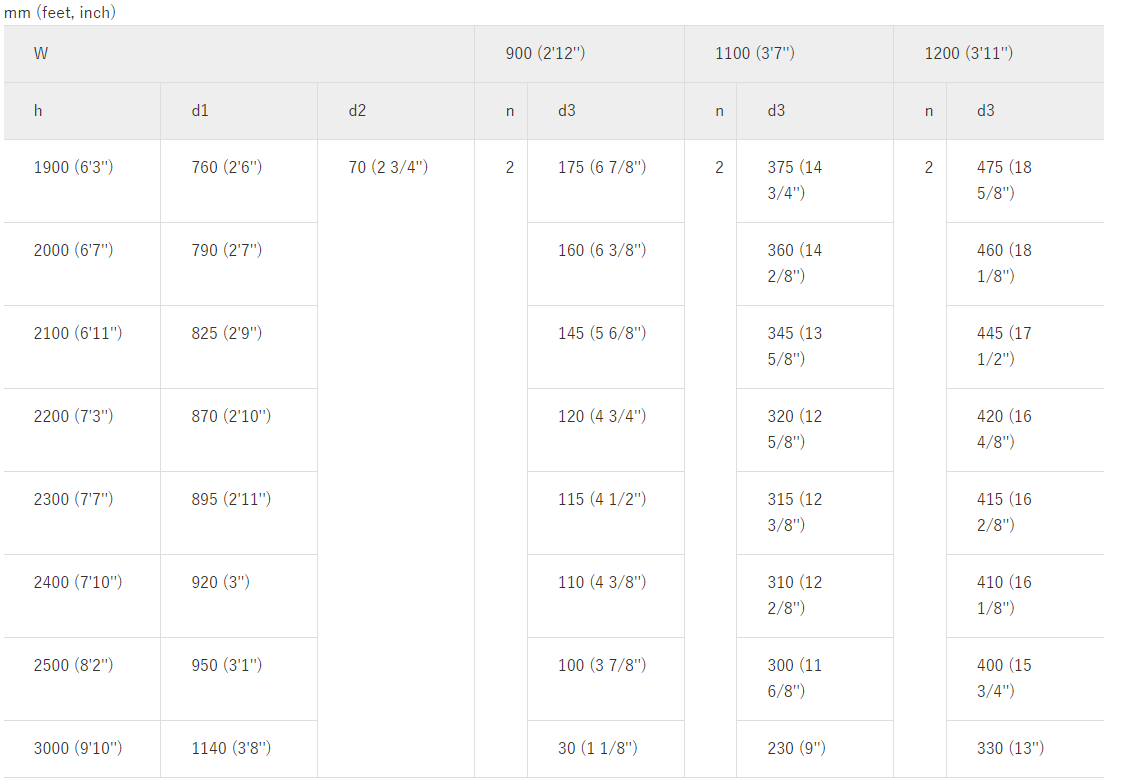Select the 1200 (3'11'') width column header
Viewport: 1122px width, 780px height.
pos(968,54)
